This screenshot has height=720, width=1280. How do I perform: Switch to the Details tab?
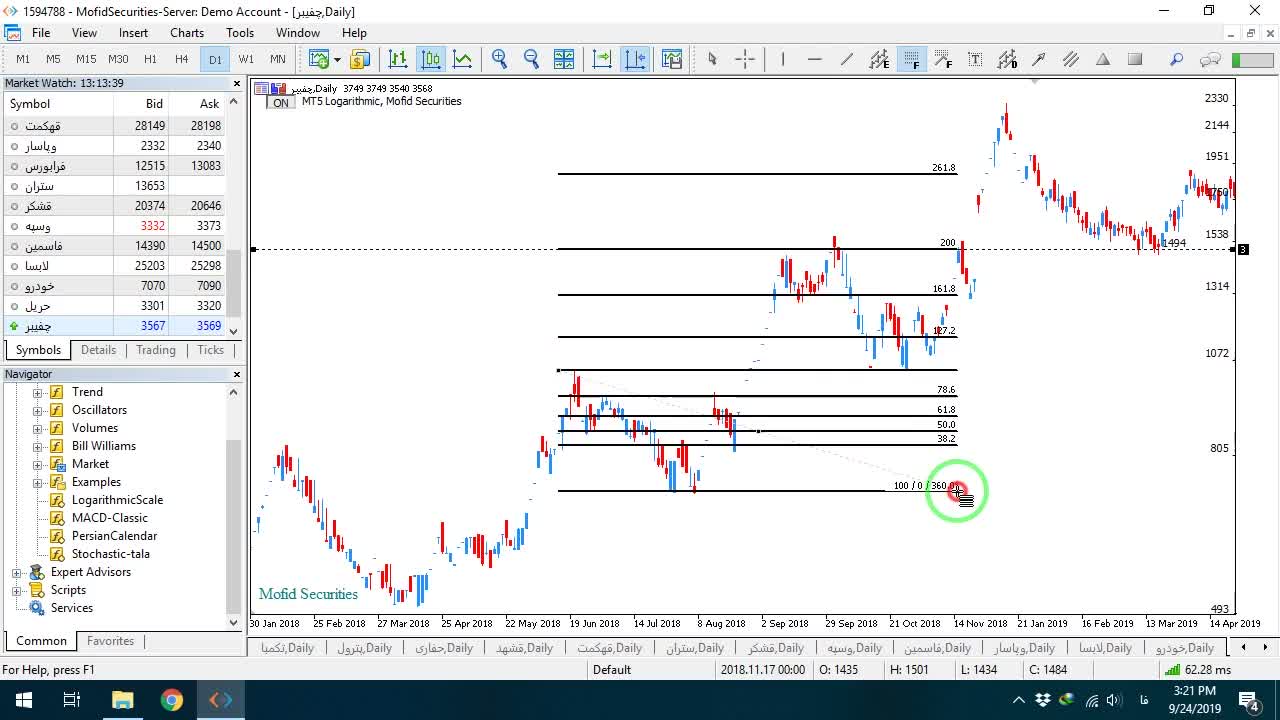98,350
